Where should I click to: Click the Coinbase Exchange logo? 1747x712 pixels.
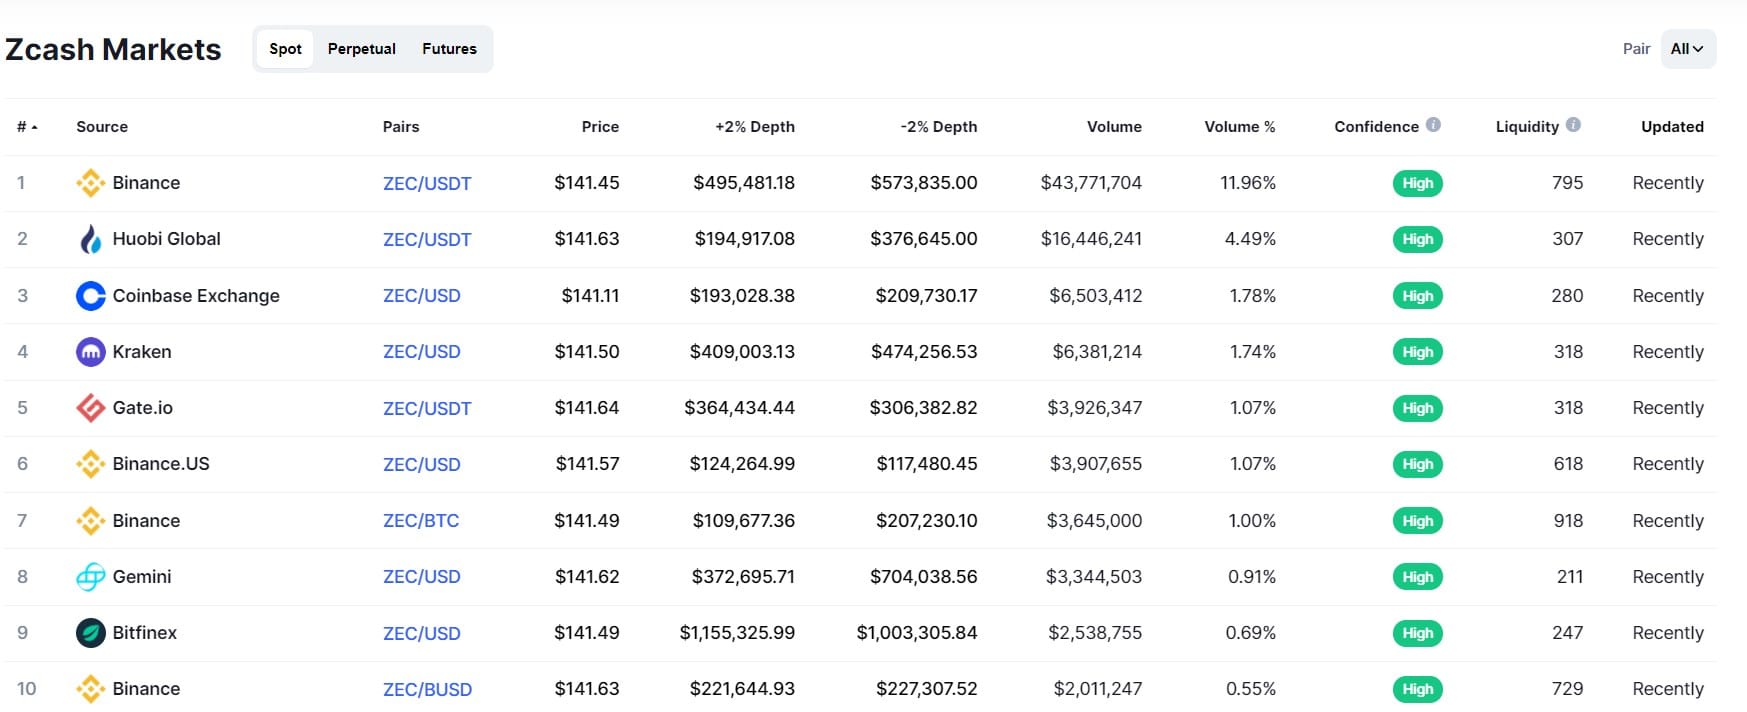(91, 296)
